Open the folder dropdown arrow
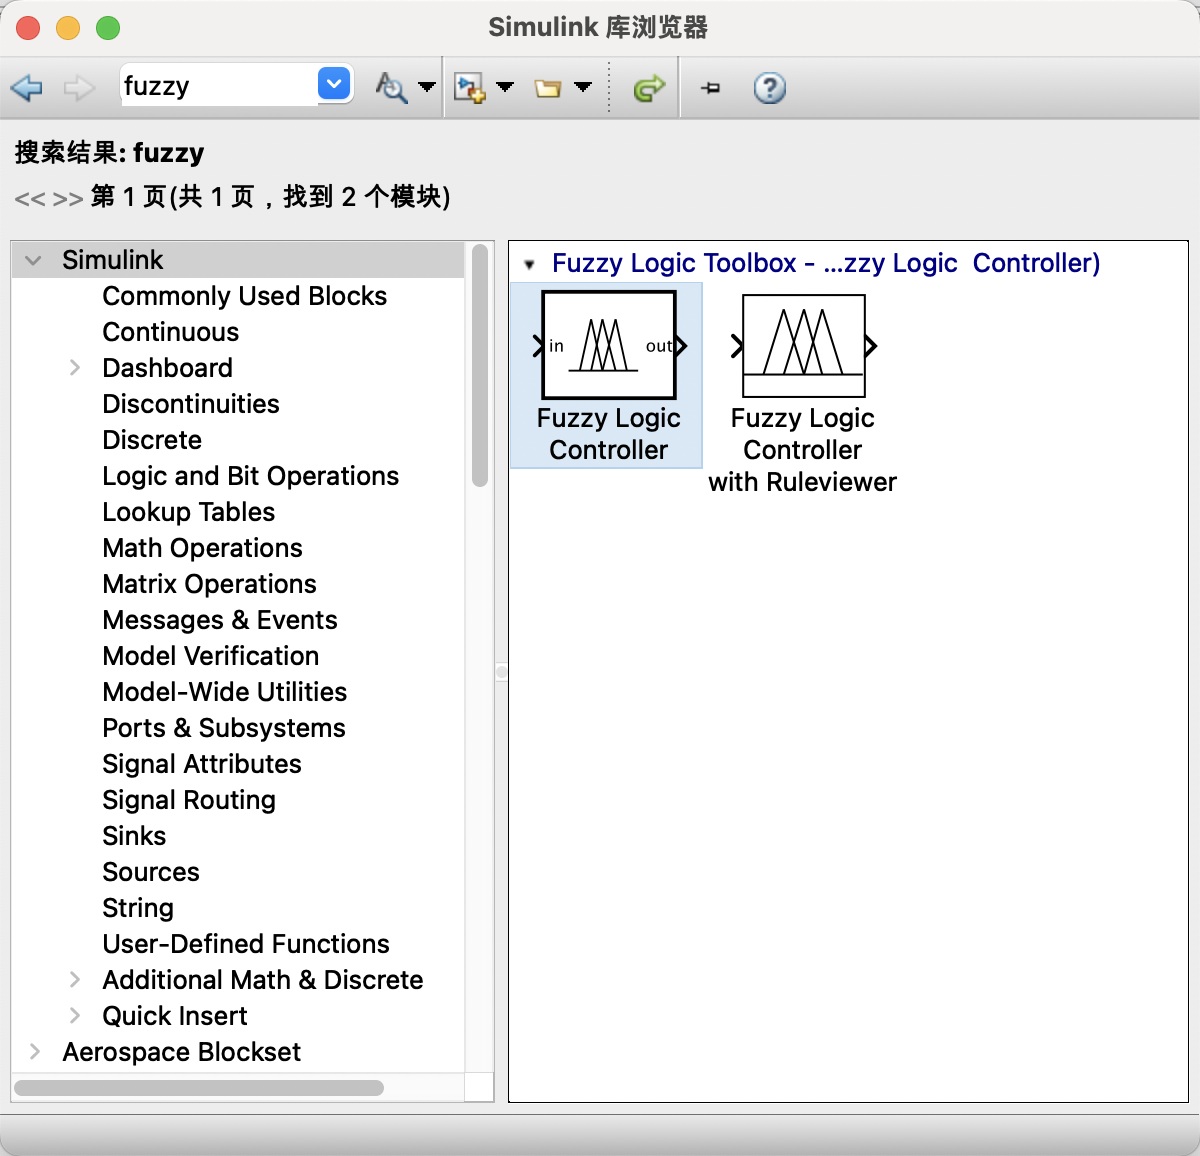The width and height of the screenshot is (1200, 1156). coord(583,87)
